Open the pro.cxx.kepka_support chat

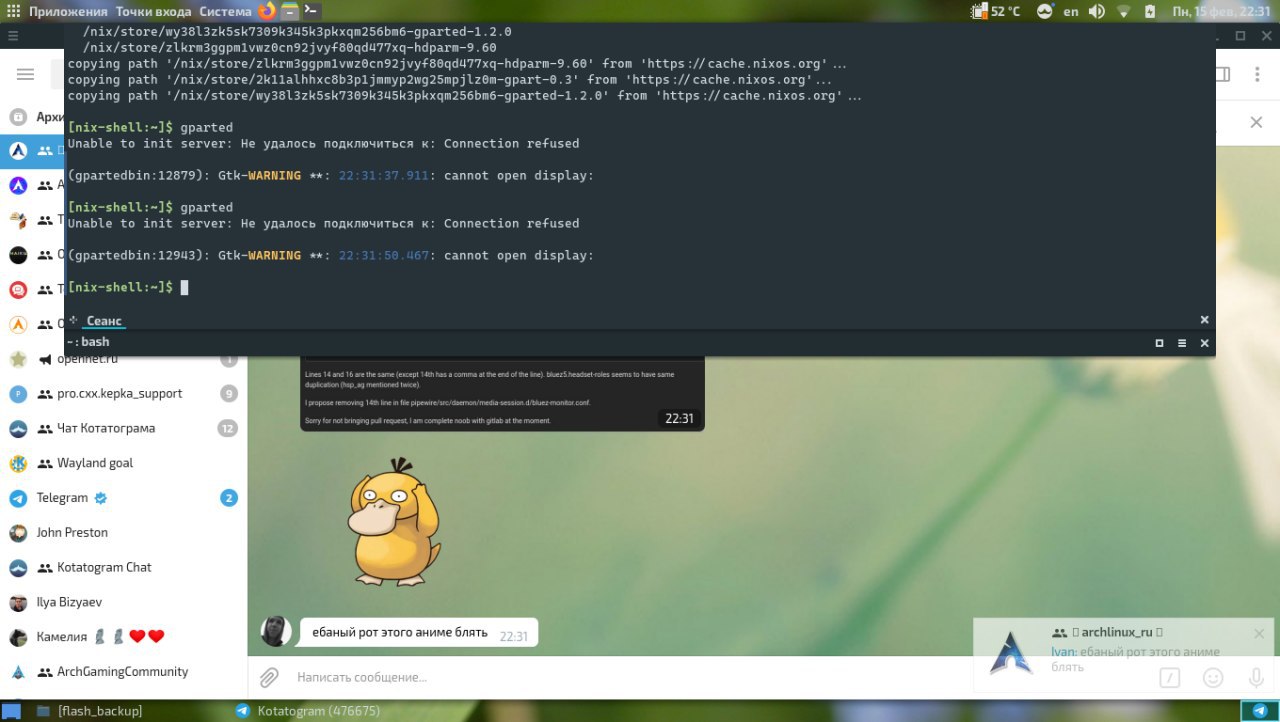124,393
